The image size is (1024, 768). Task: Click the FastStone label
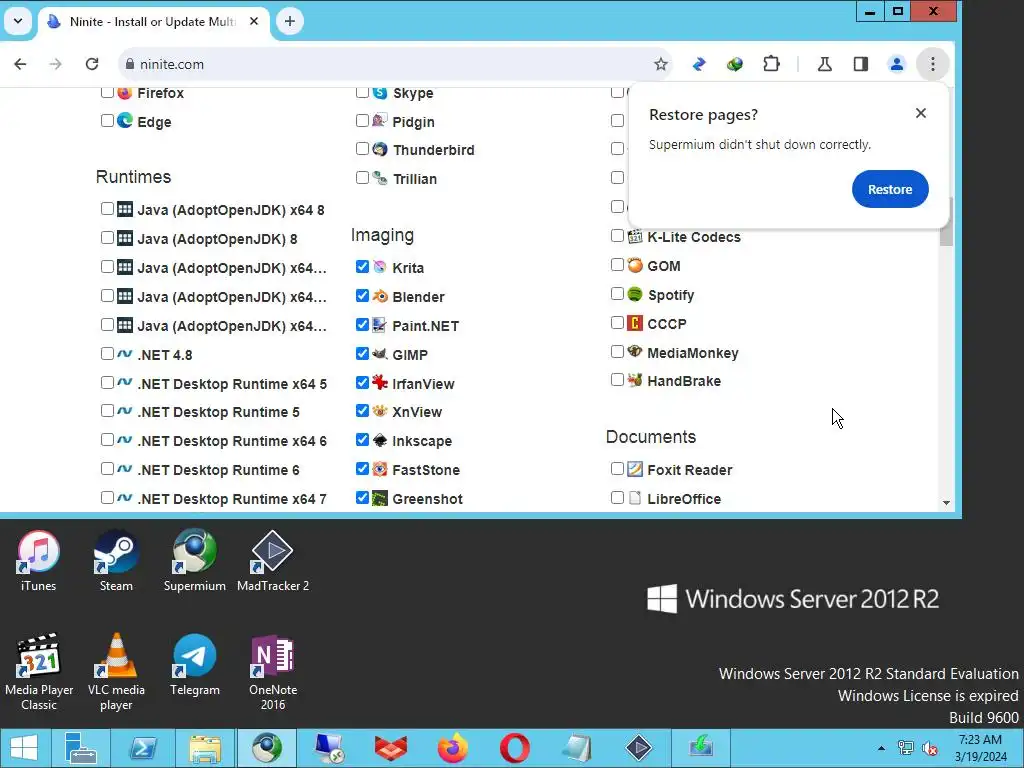[426, 470]
